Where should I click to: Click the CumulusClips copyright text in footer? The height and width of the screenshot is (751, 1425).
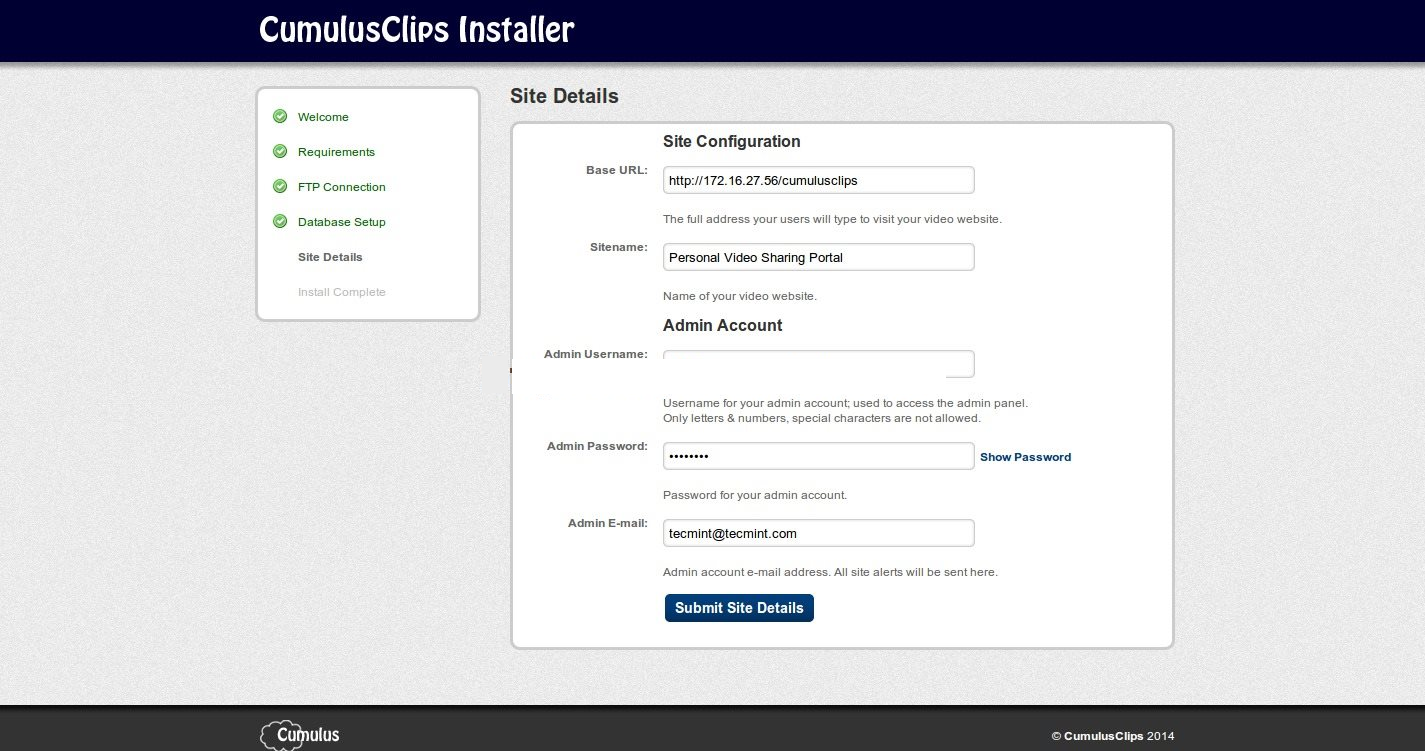click(1112, 736)
